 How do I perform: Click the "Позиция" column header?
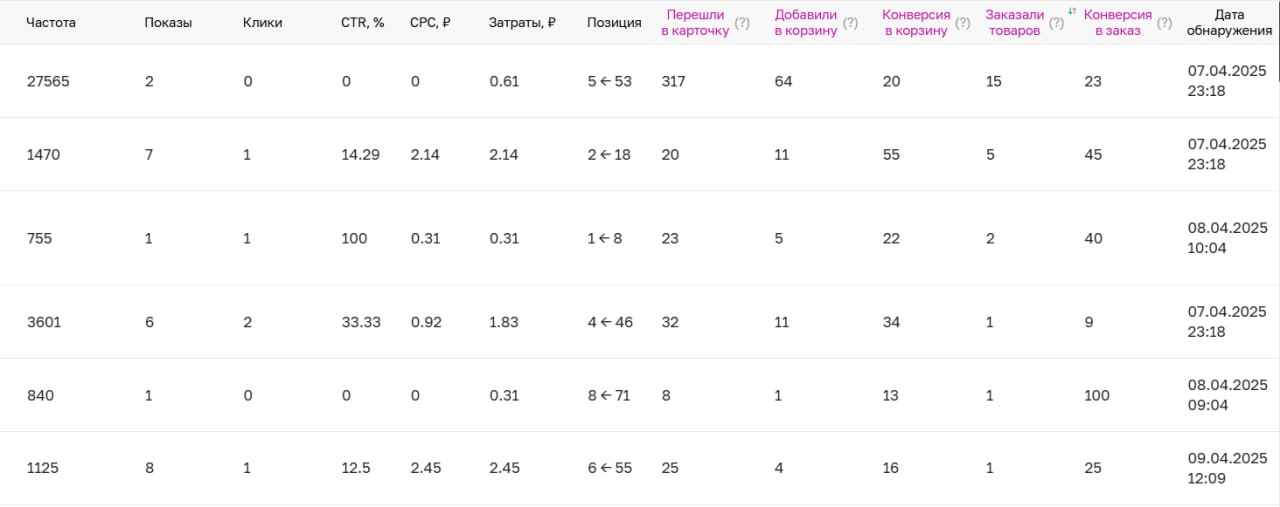614,23
